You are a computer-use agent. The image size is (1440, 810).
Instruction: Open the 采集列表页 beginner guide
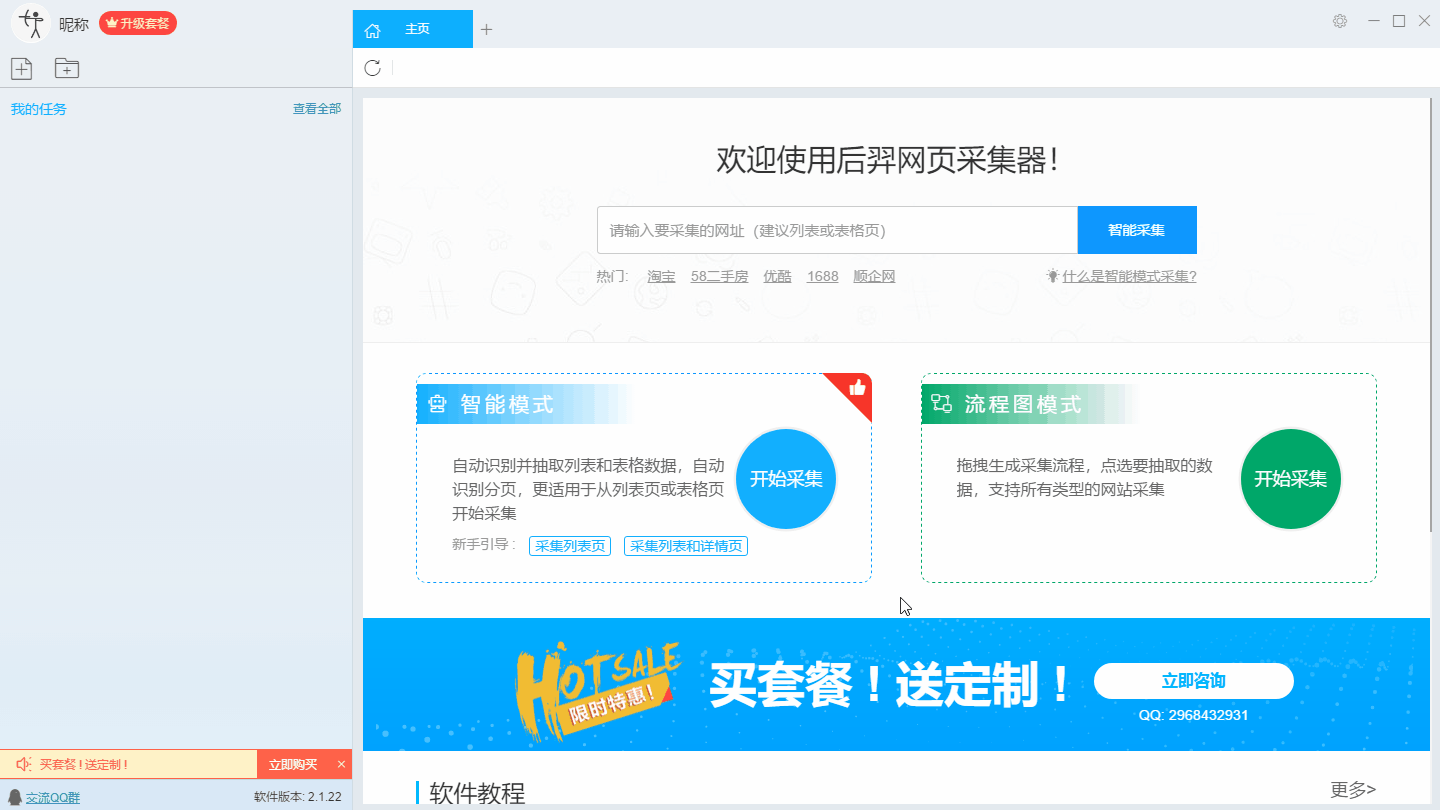(570, 545)
